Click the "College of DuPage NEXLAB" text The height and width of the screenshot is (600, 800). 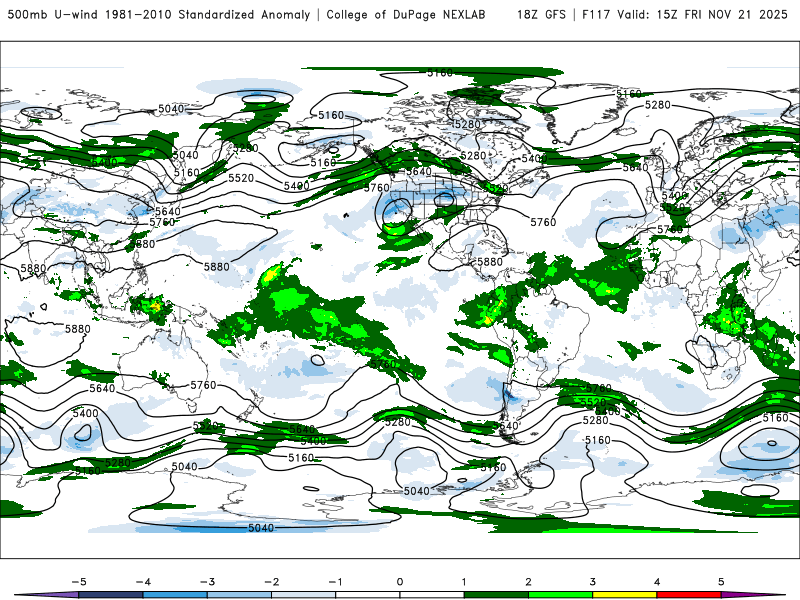(406, 15)
